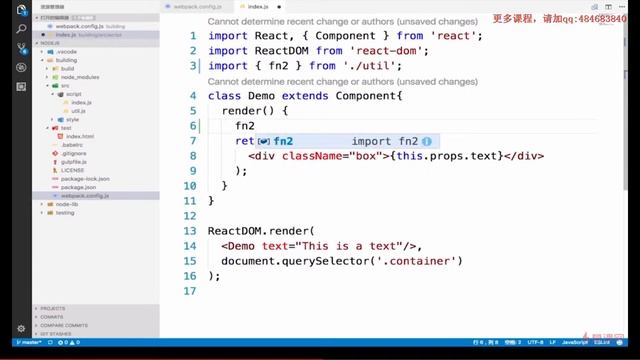The image size is (640, 360).
Task: Click the ESLint status bar item
Action: (602, 342)
